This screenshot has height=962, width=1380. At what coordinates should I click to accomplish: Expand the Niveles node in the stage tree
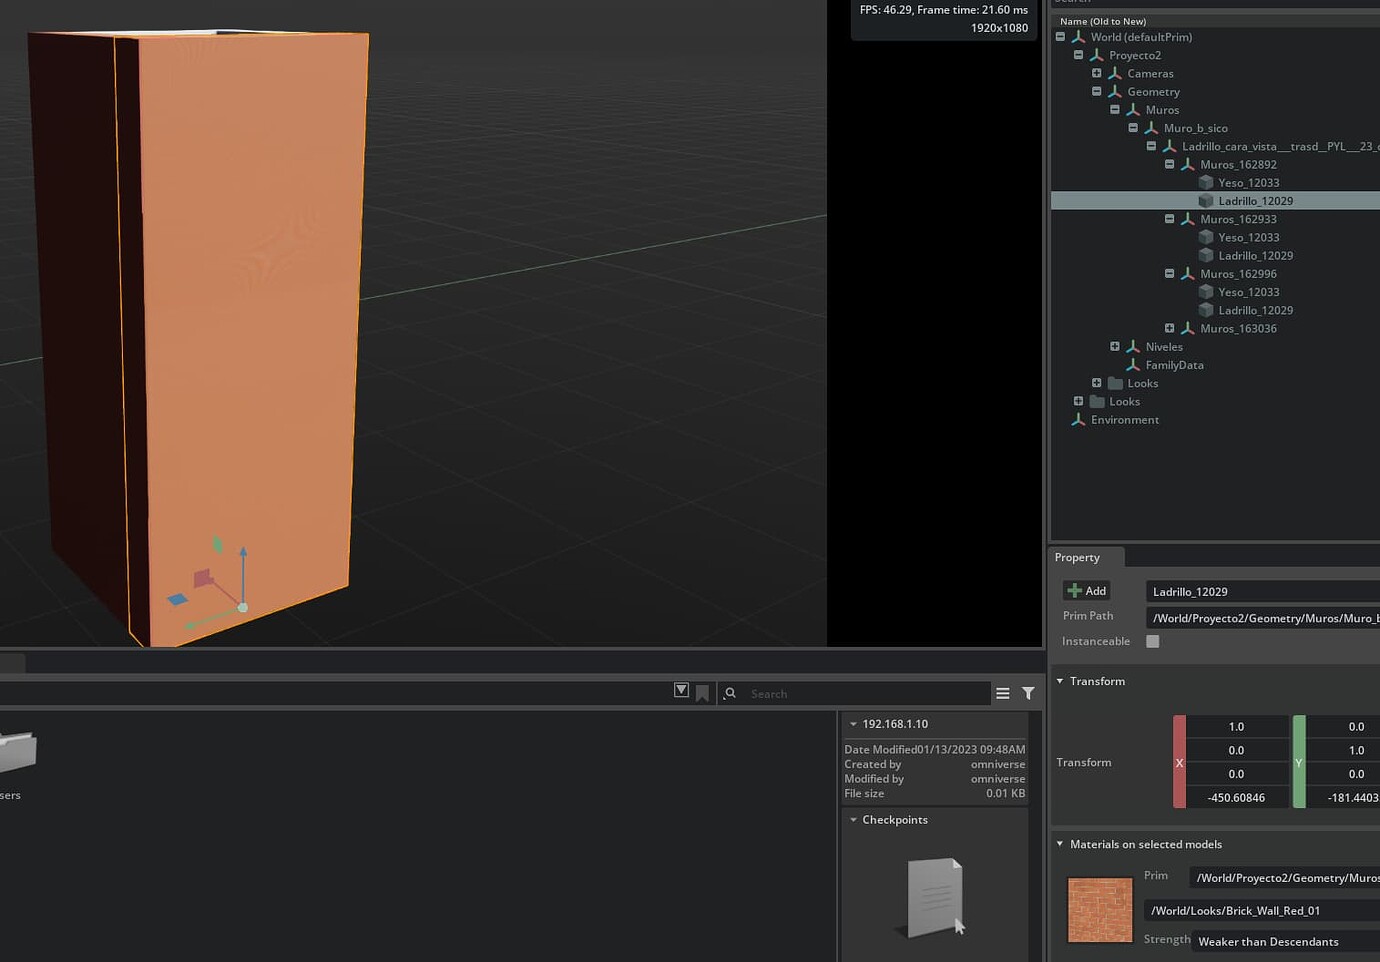[1115, 346]
